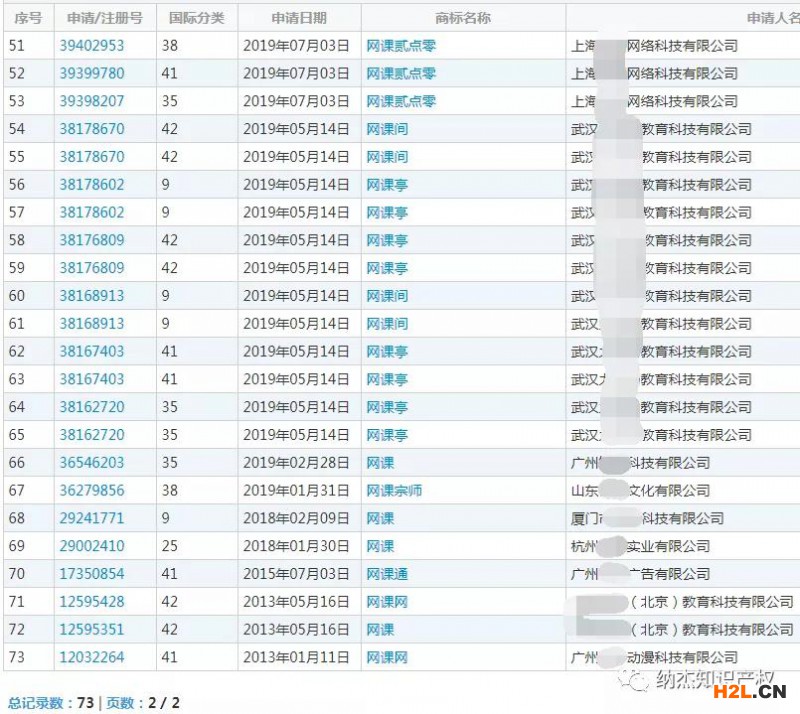Open trademark 网课亭 in row 62
The width and height of the screenshot is (800, 714).
click(387, 352)
